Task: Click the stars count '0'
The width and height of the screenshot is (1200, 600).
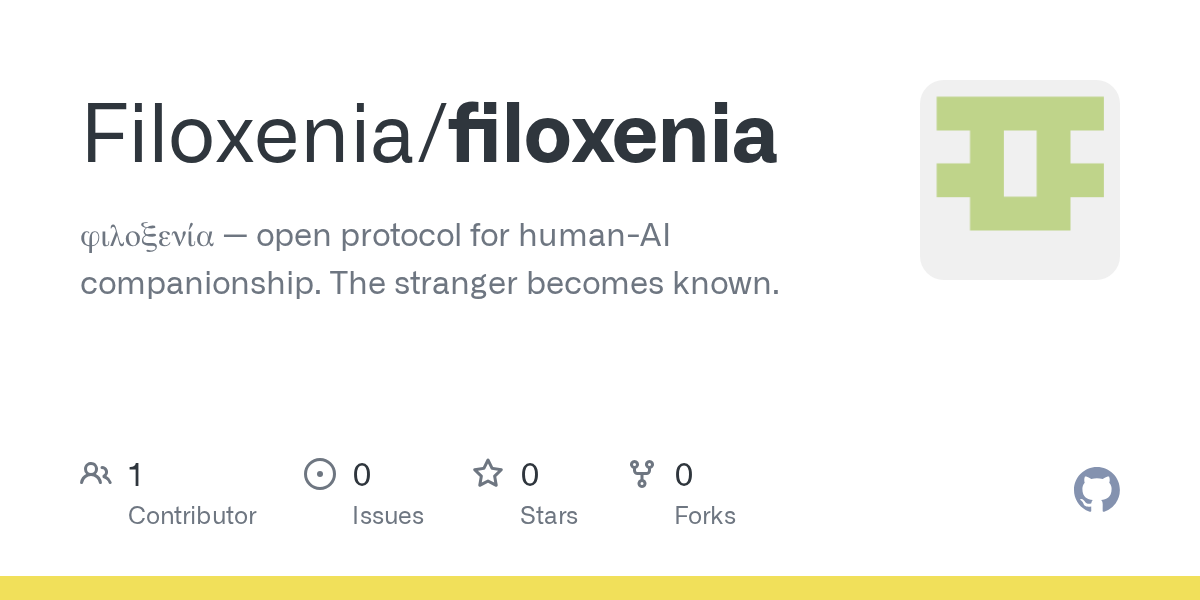Action: [x=530, y=474]
